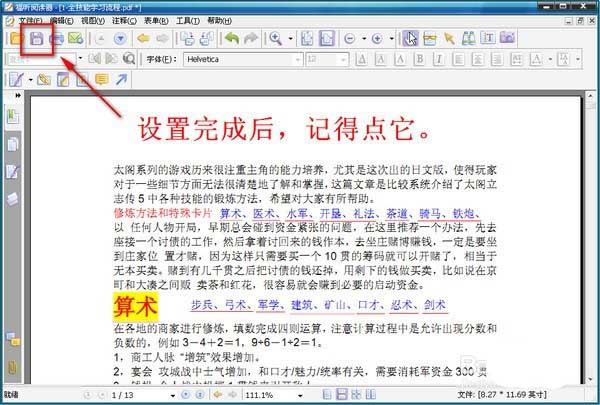This screenshot has height=405, width=600.
Task: Select the note annotation tool with pencil
Action: (x=63, y=80)
